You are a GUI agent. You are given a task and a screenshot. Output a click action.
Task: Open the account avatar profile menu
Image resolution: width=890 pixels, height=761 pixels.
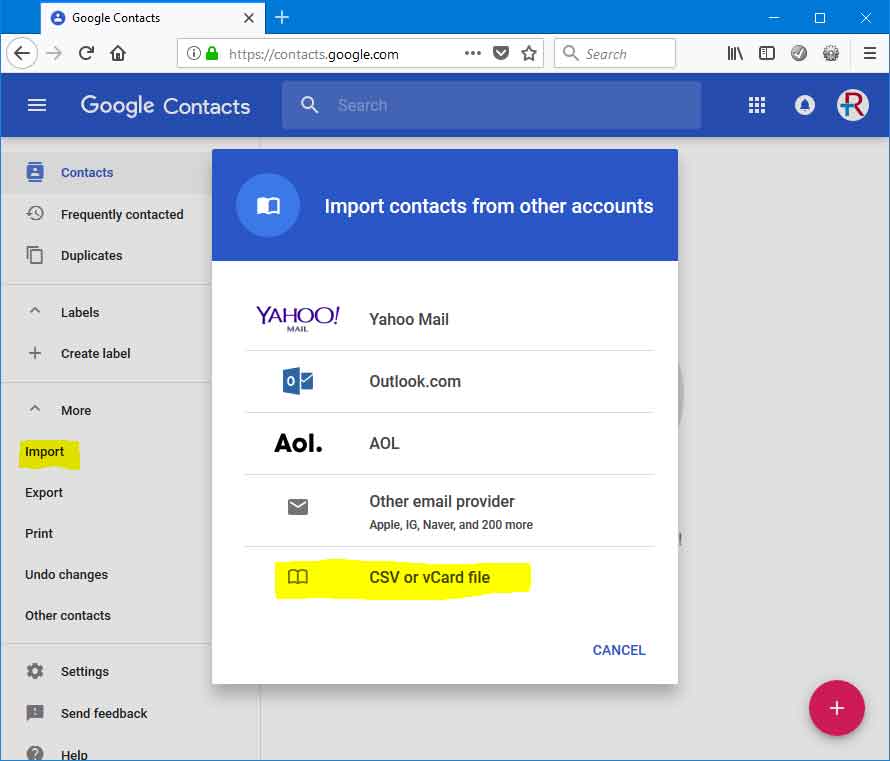[853, 106]
